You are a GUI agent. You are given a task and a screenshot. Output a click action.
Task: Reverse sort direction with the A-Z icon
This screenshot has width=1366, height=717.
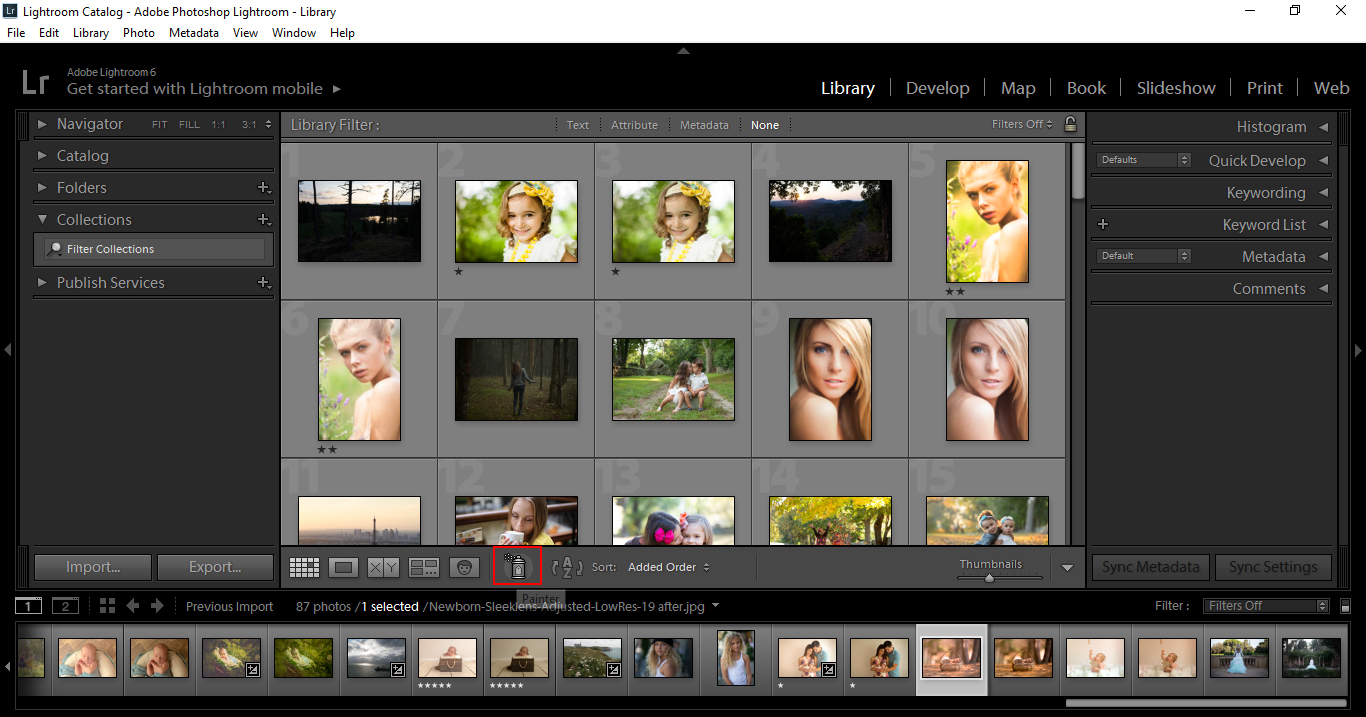point(567,567)
